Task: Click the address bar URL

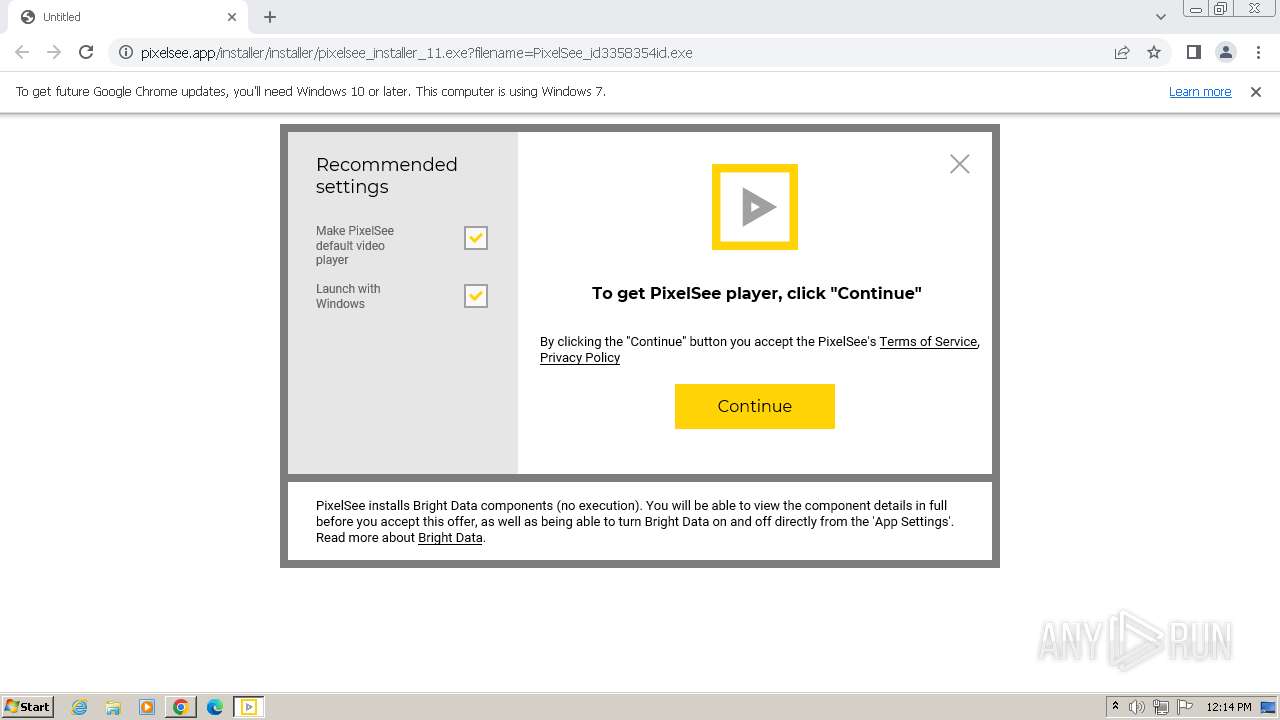Action: [417, 53]
